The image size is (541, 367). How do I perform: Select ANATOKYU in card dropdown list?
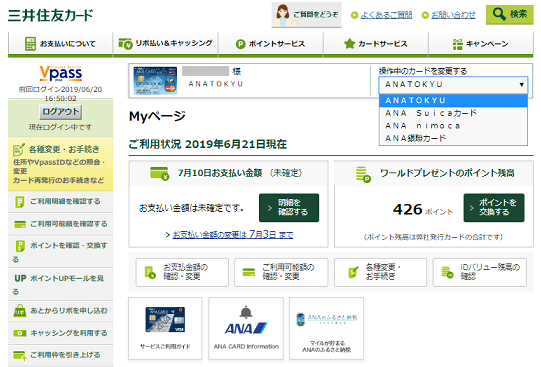tap(453, 100)
